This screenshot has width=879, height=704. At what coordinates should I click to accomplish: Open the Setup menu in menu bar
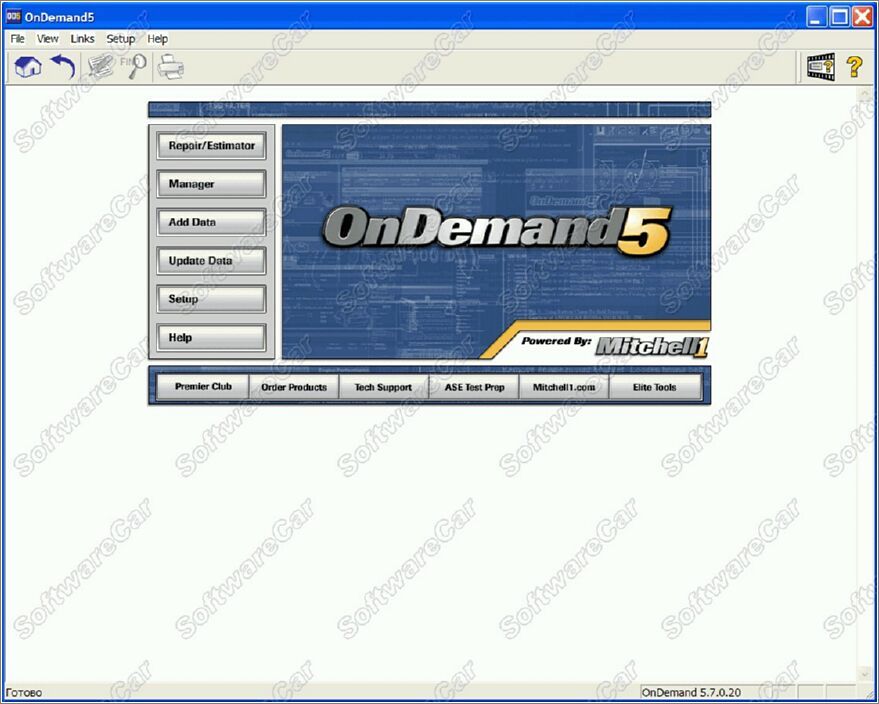coord(121,39)
